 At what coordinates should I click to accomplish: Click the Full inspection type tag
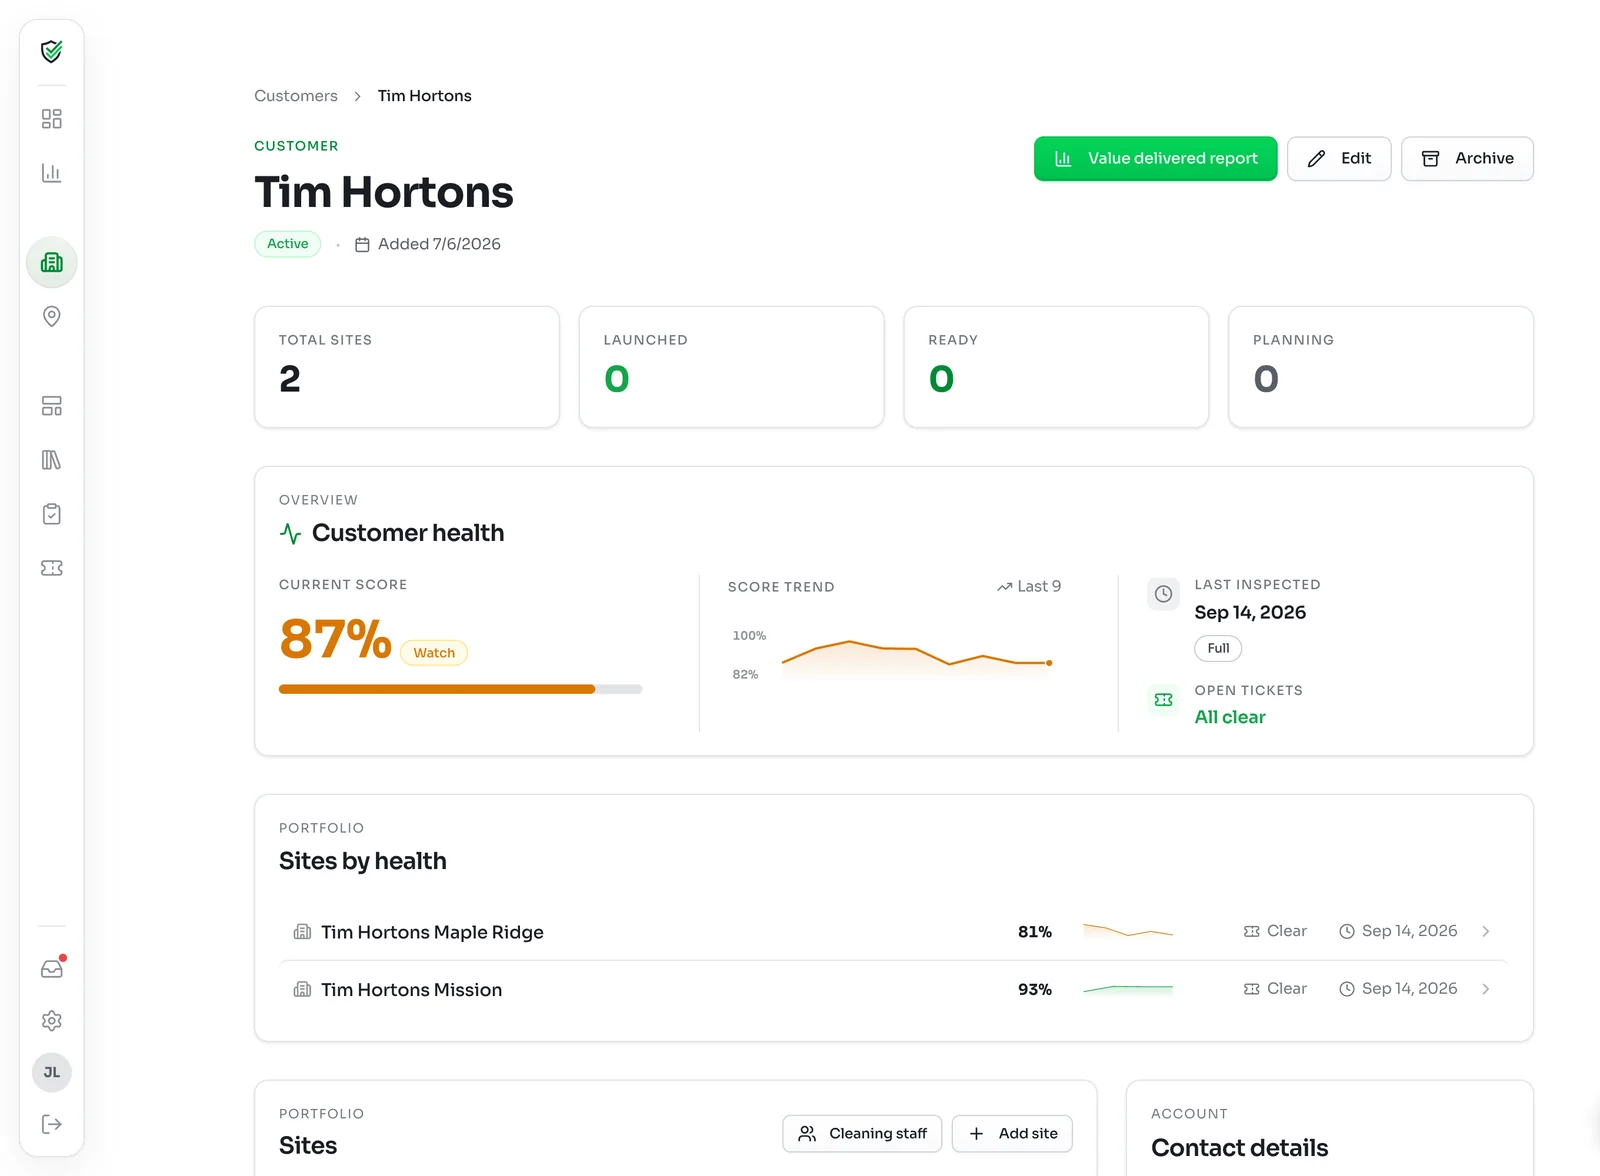(x=1218, y=648)
